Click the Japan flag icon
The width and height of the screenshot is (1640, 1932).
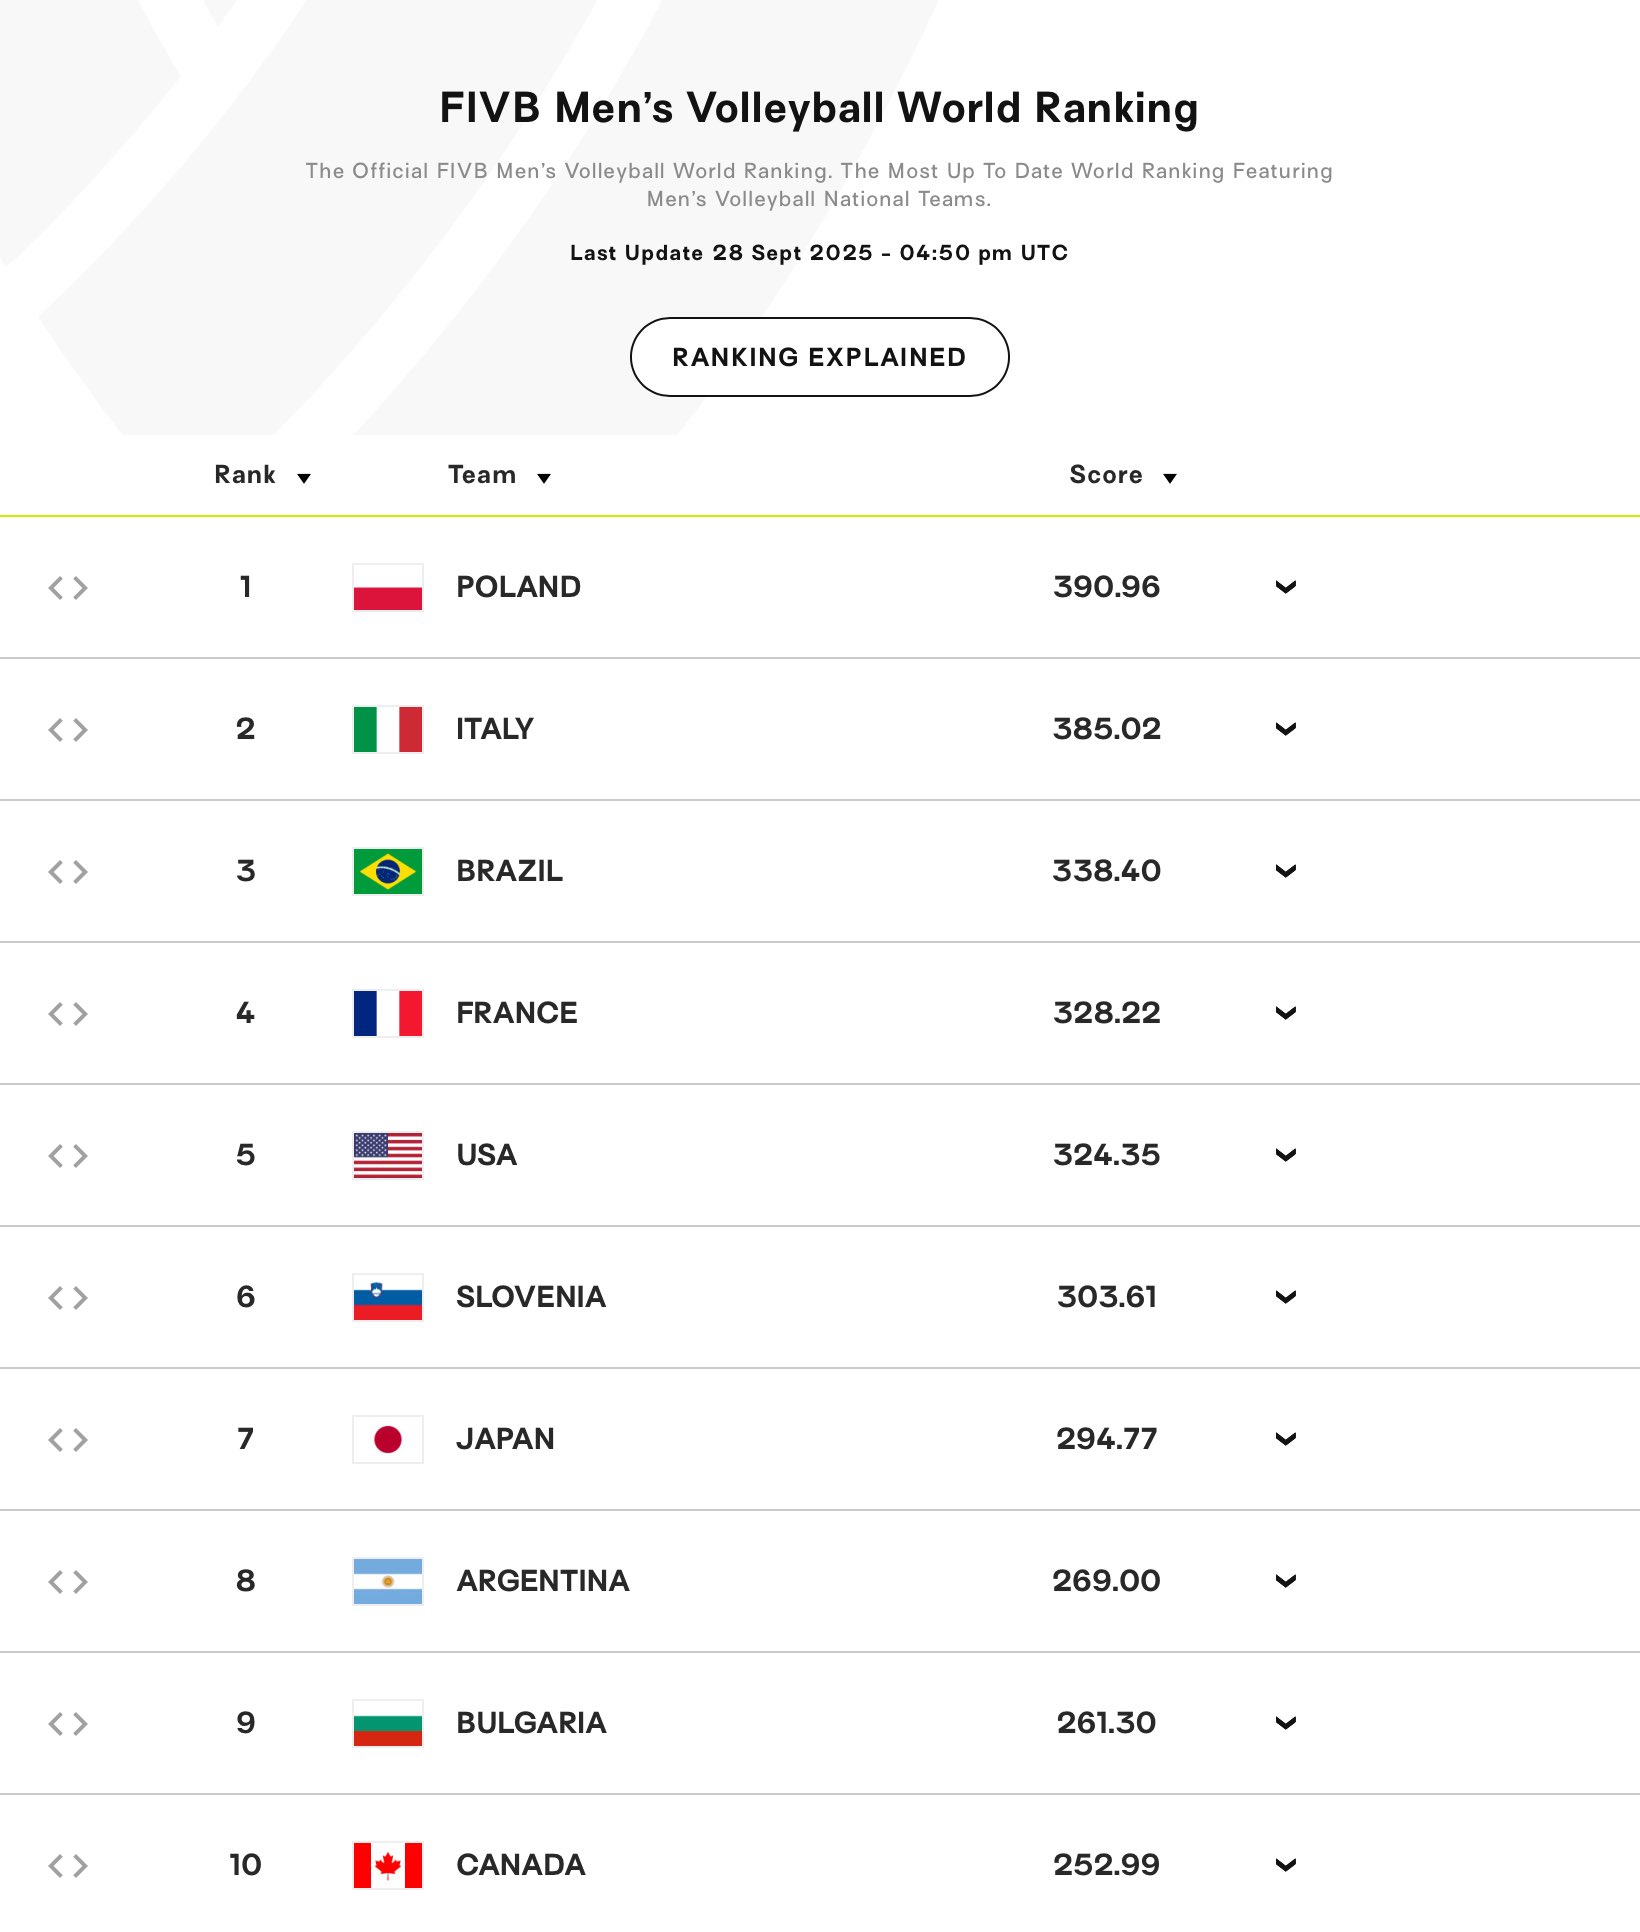(388, 1439)
